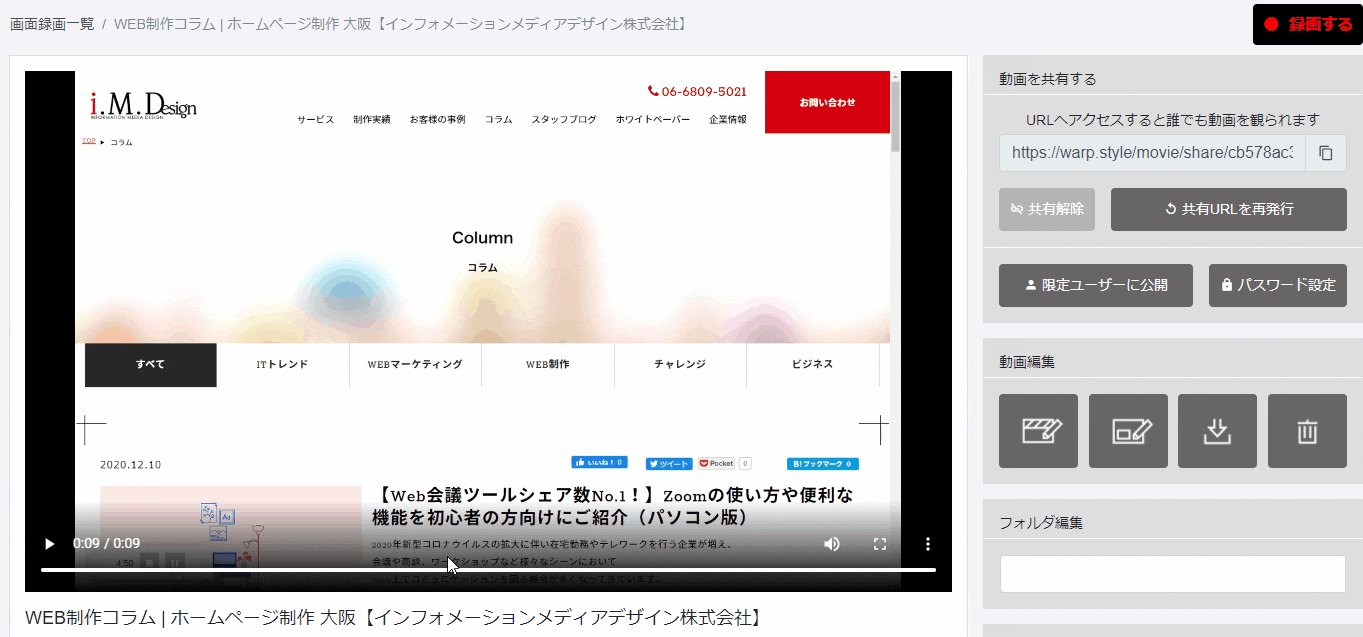Click 共有URLを再発行 button
The width and height of the screenshot is (1363, 637).
(1229, 209)
